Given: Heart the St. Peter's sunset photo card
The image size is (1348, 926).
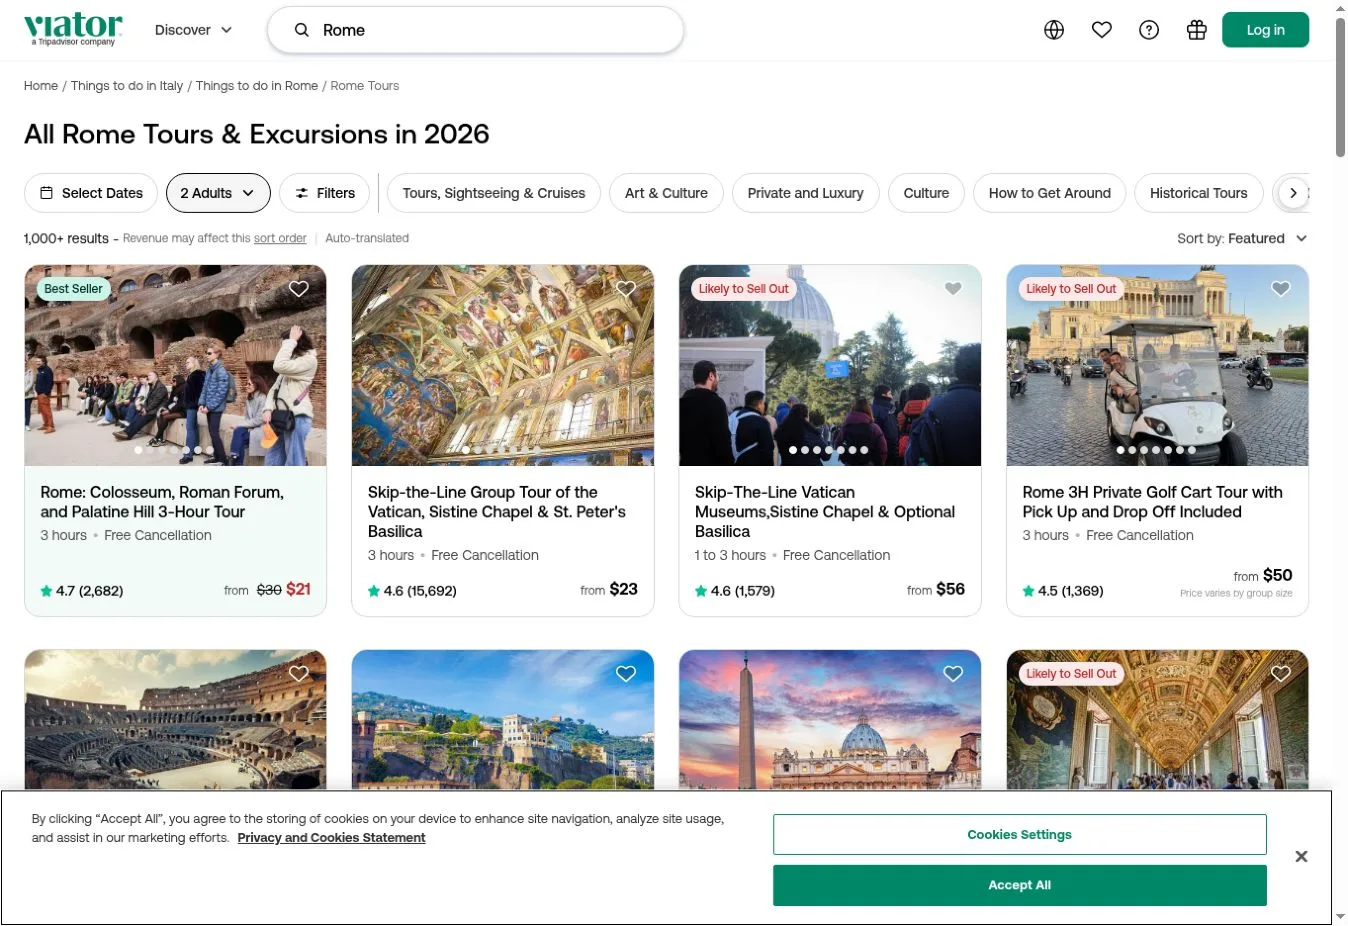Looking at the screenshot, I should (953, 674).
